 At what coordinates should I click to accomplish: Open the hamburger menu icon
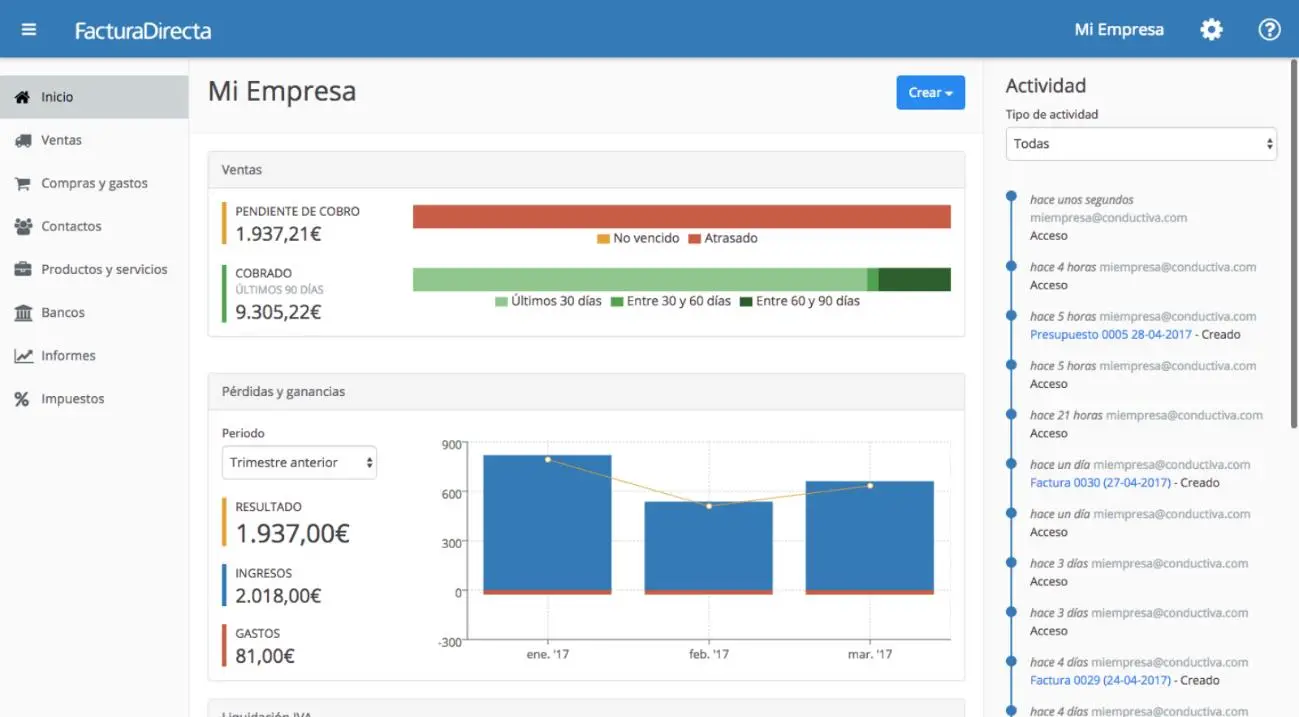tap(29, 30)
